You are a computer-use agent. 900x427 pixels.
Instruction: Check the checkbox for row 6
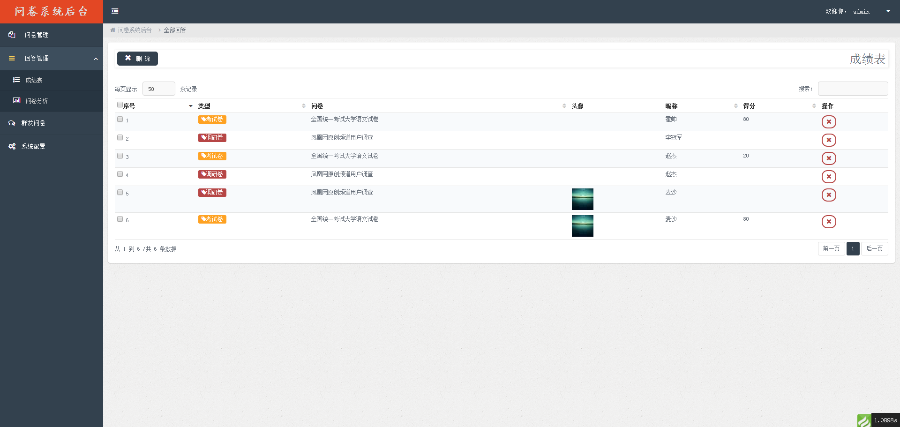point(120,219)
